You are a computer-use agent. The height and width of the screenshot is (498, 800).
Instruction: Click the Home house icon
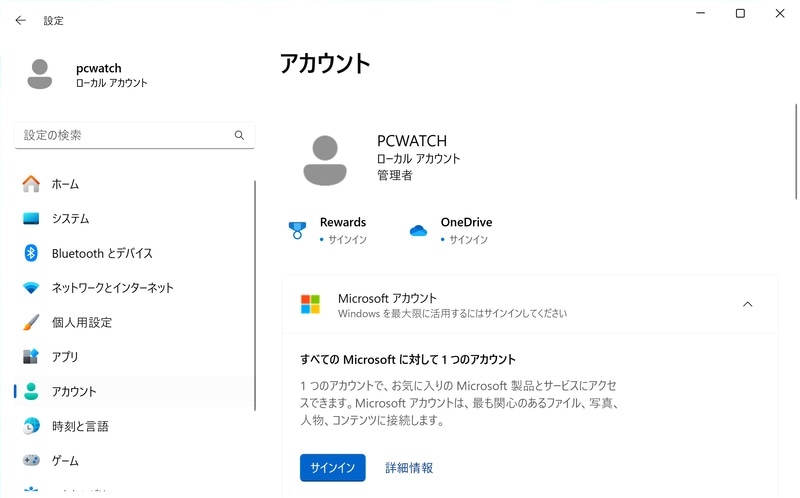pos(31,184)
